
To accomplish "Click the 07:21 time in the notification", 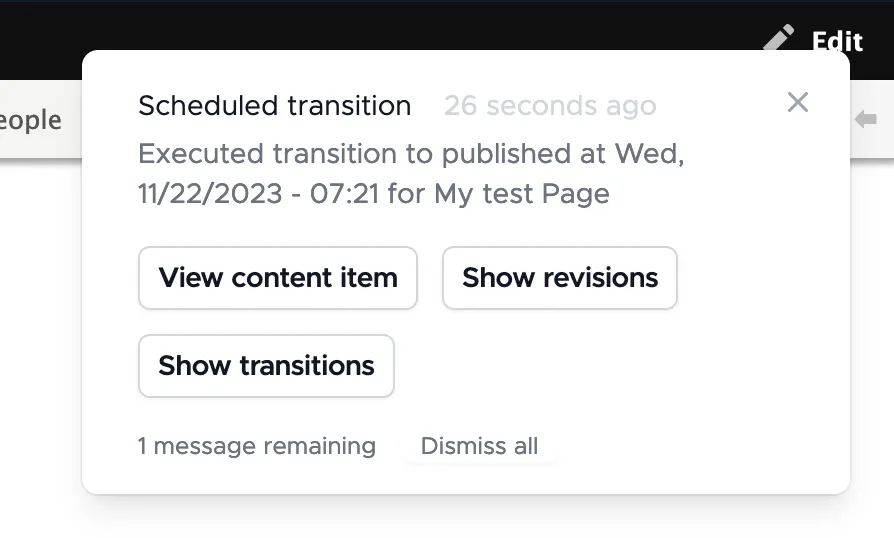I will click(x=344, y=194).
